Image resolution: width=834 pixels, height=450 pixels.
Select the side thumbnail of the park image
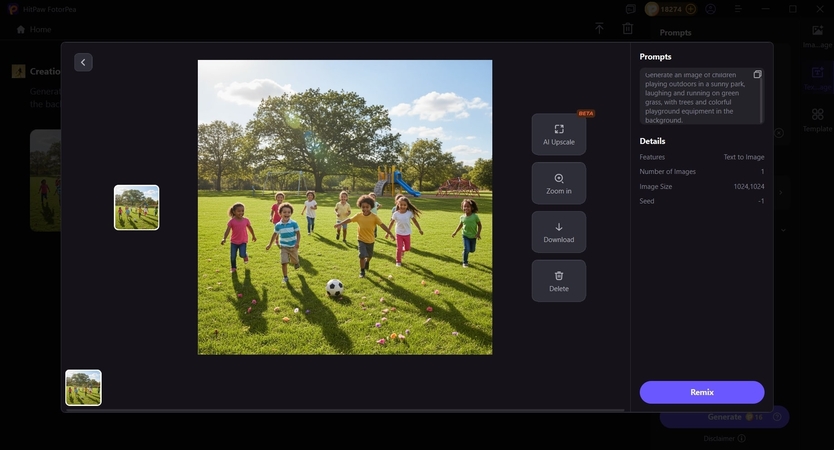137,207
